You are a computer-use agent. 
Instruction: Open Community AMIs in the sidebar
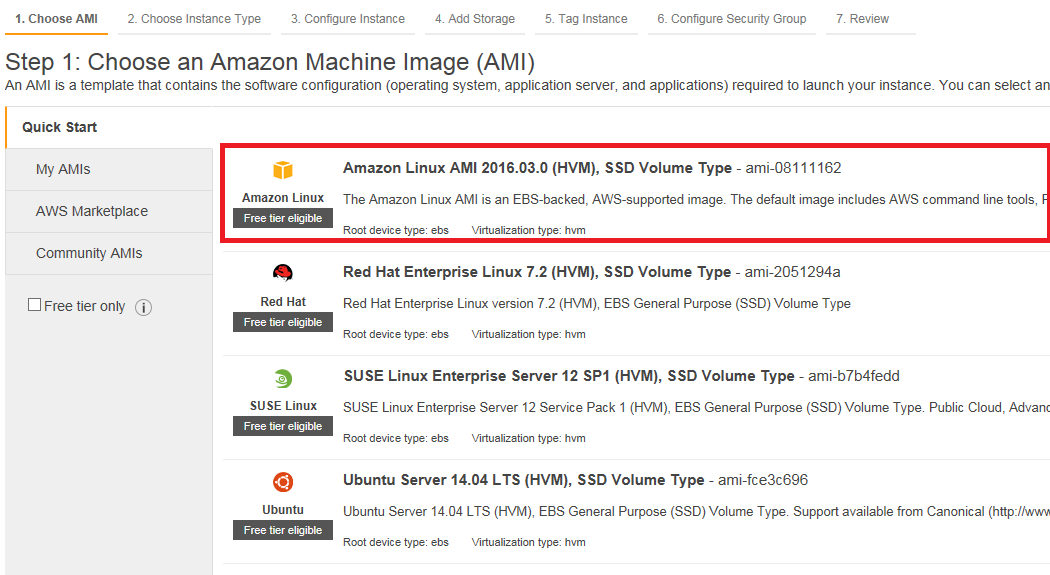[x=109, y=254]
